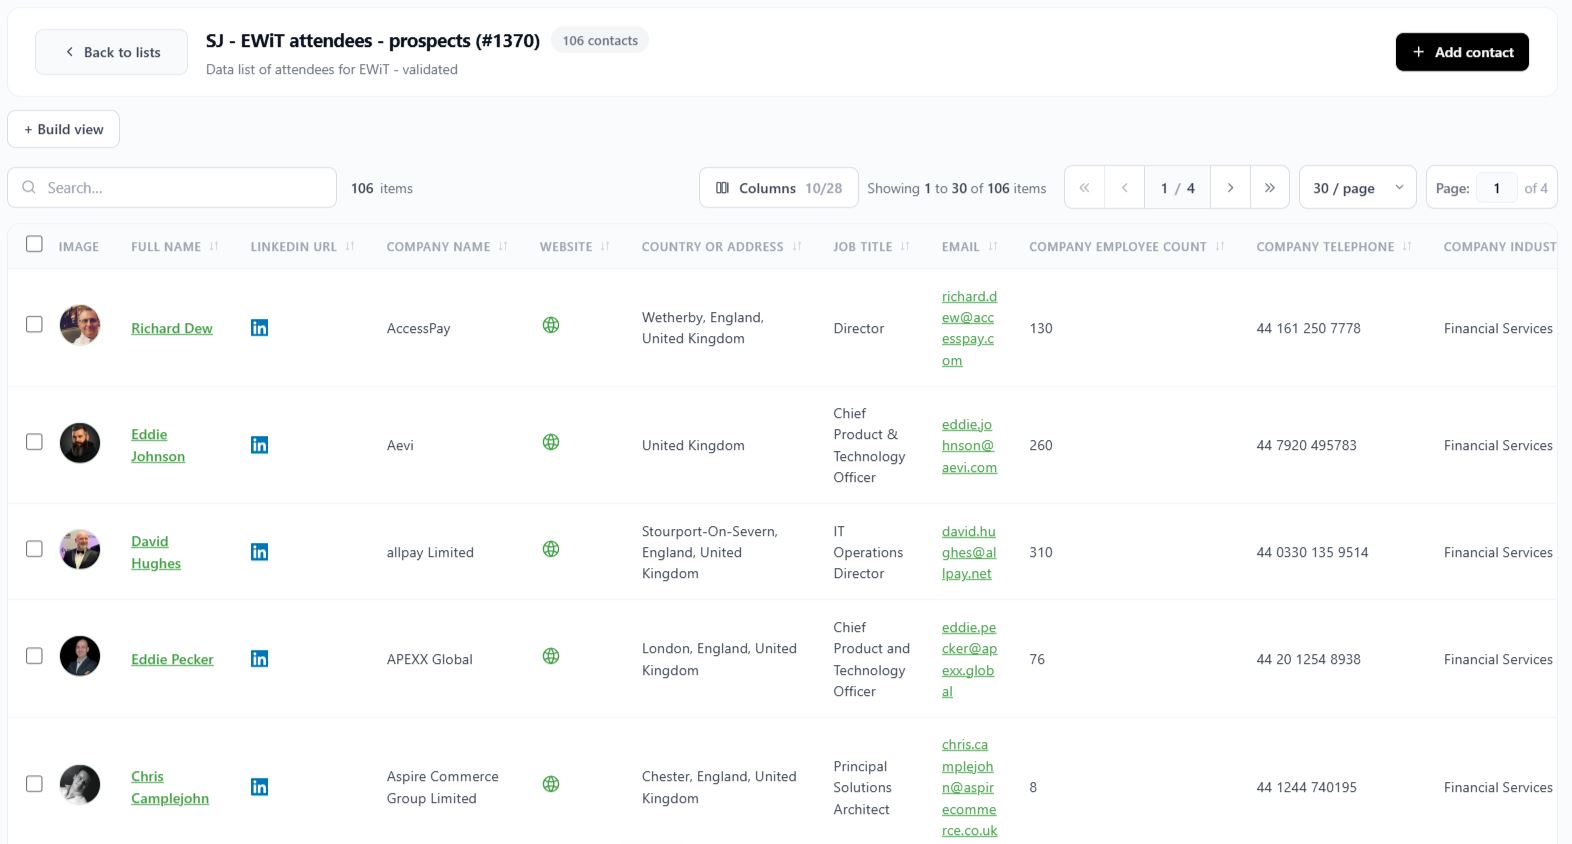The width and height of the screenshot is (1572, 844).
Task: Visit Aspire Commerce Group website globe icon
Action: [551, 784]
